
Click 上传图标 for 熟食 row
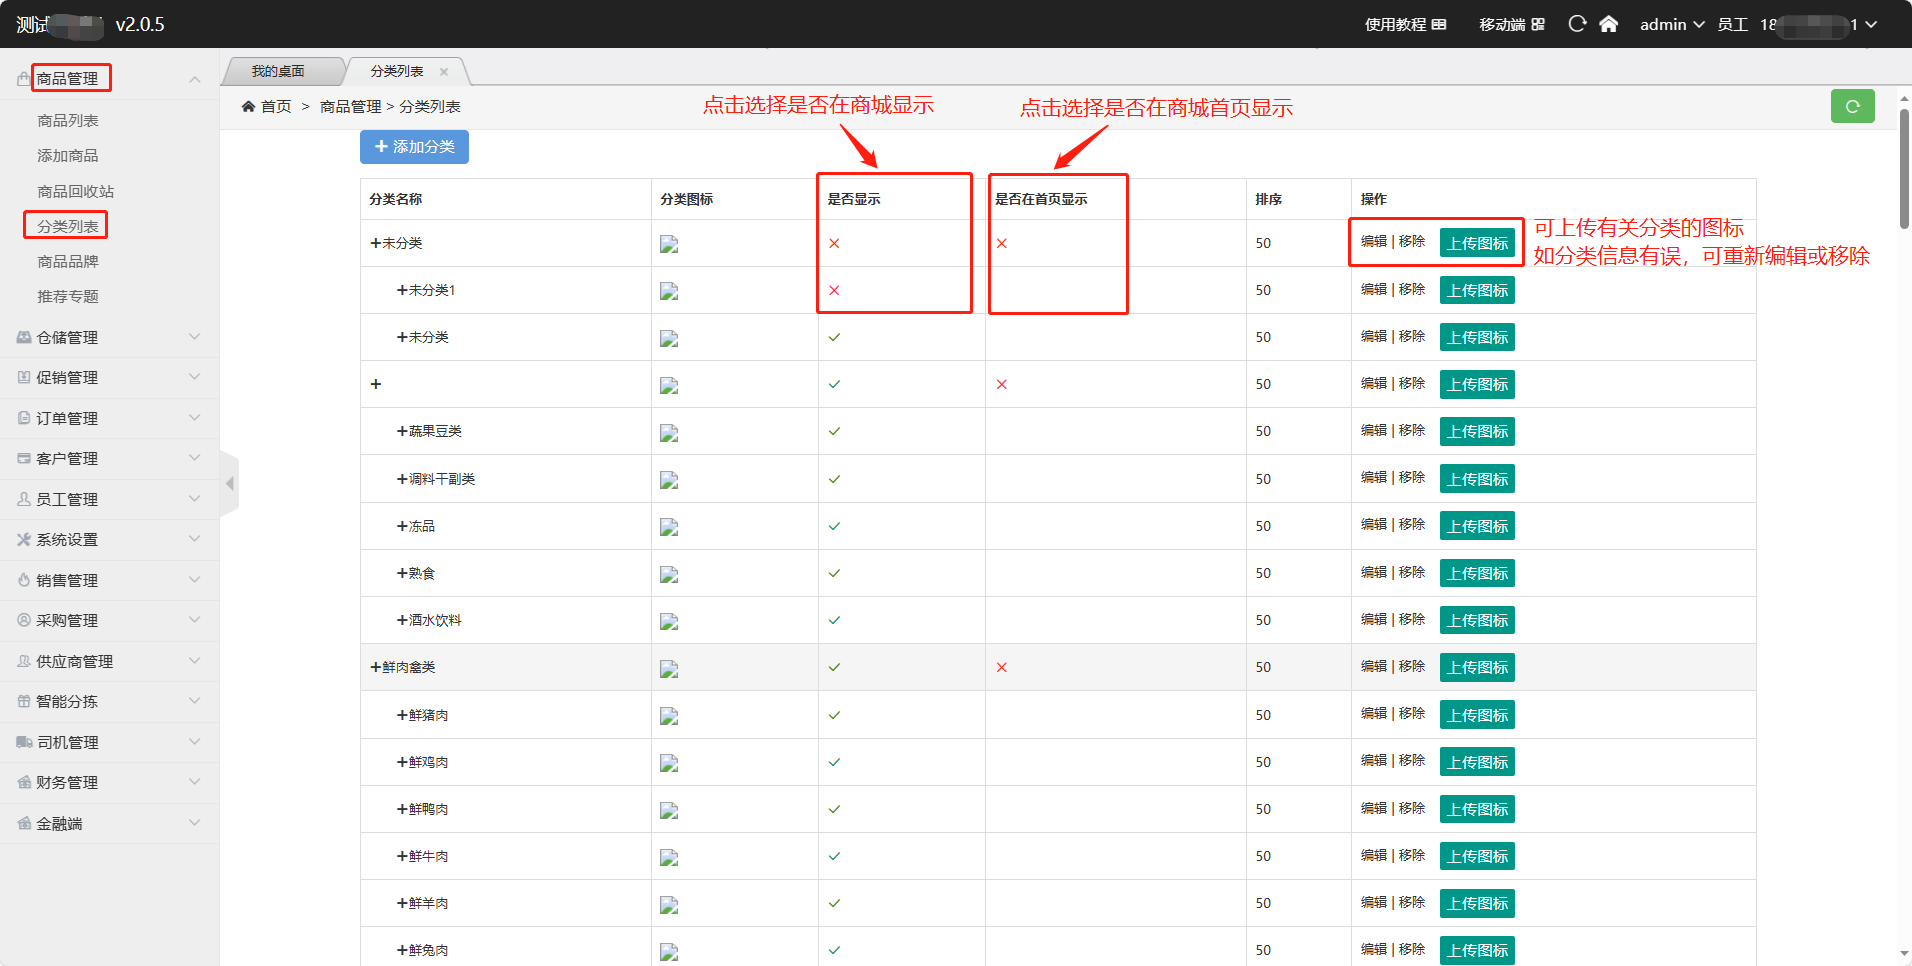(1477, 573)
